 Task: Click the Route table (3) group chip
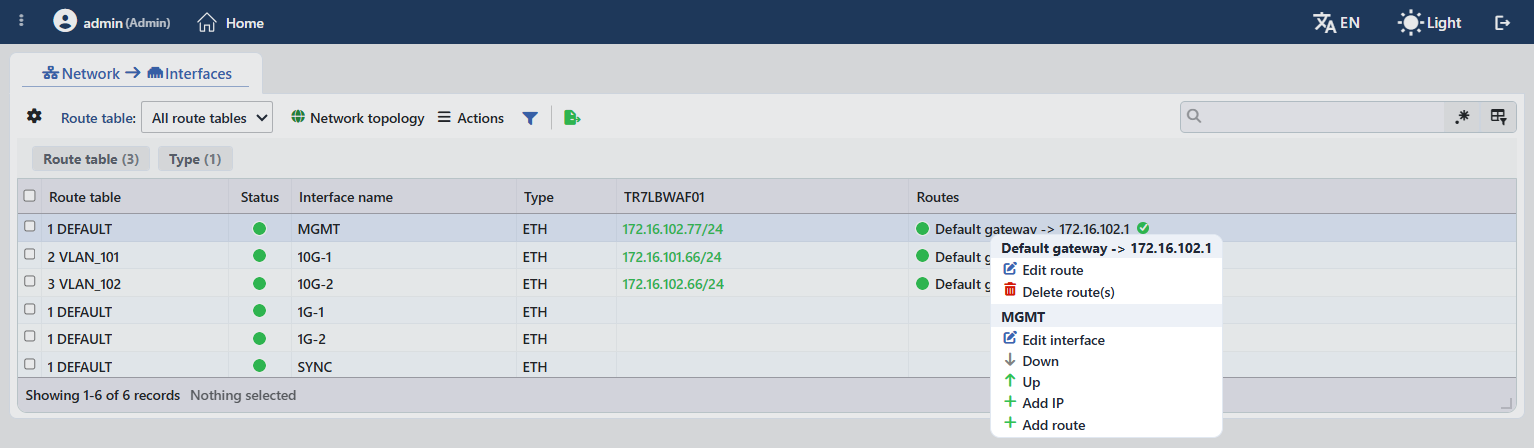[91, 159]
